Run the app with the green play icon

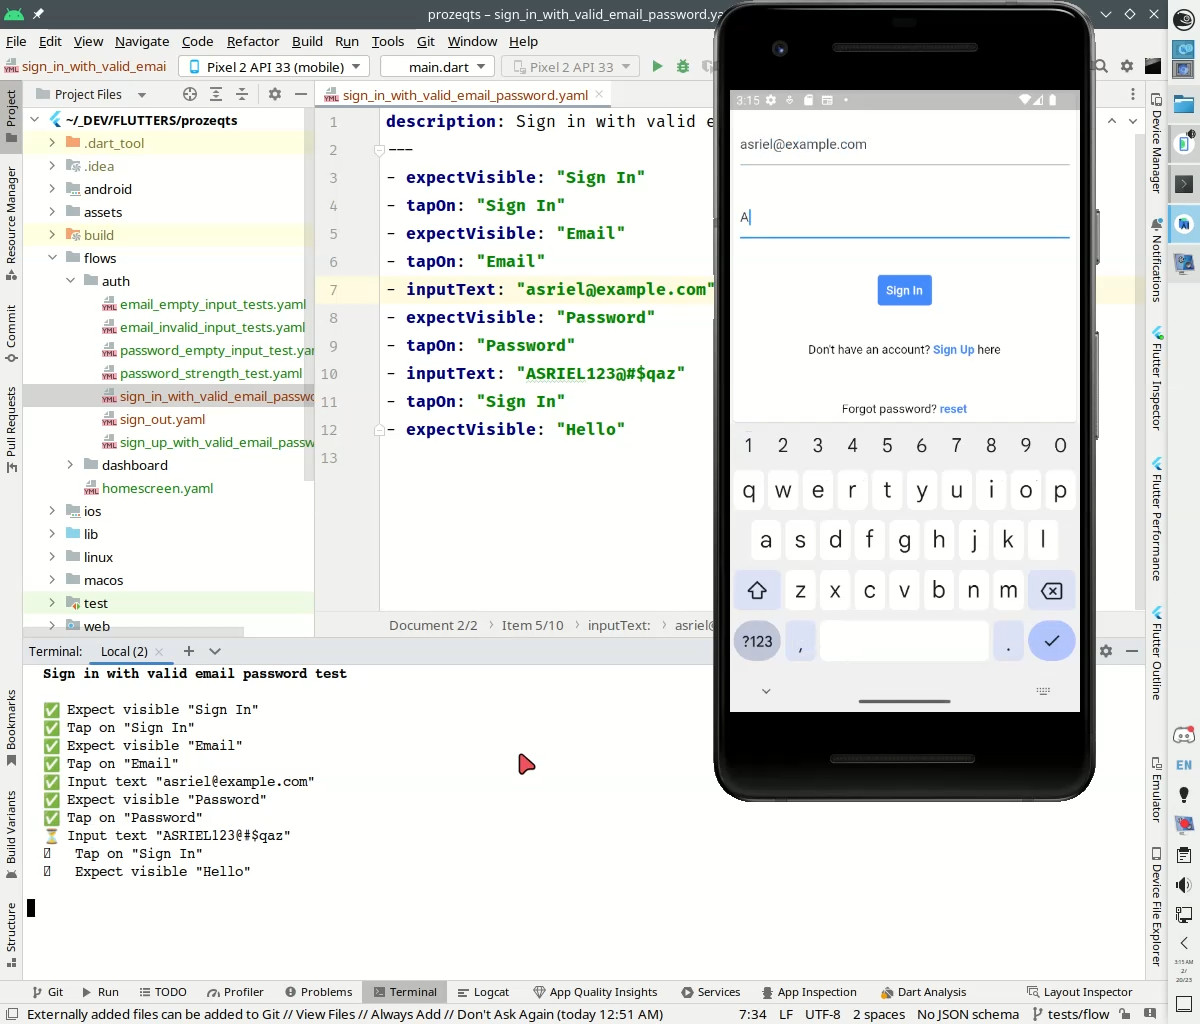(x=657, y=66)
